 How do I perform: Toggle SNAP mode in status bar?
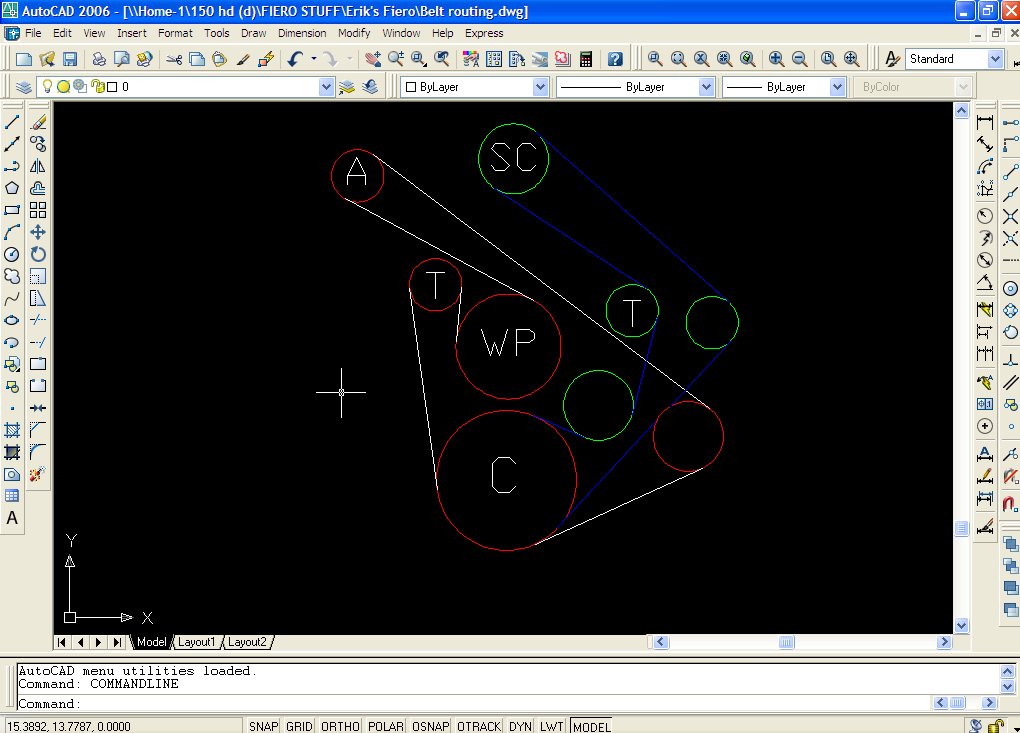(x=263, y=726)
